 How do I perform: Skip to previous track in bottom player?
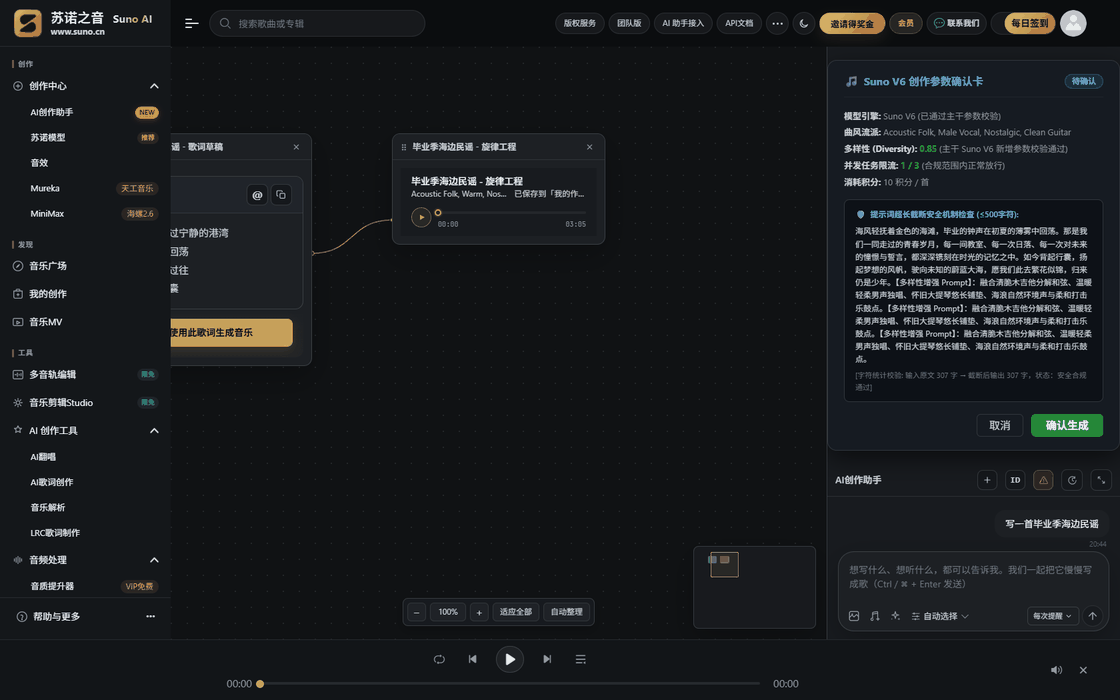[473, 659]
